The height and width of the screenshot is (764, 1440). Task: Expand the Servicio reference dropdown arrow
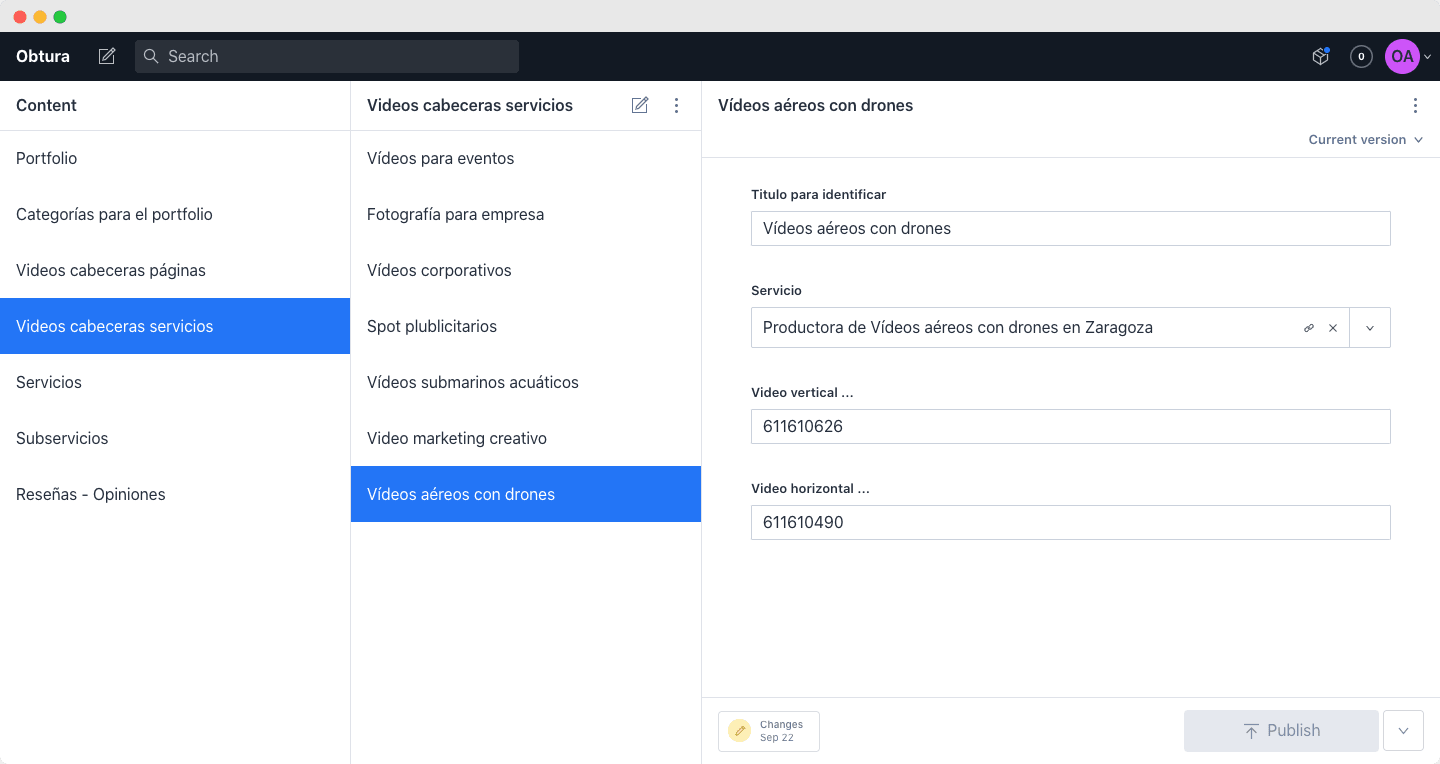pyautogui.click(x=1370, y=328)
